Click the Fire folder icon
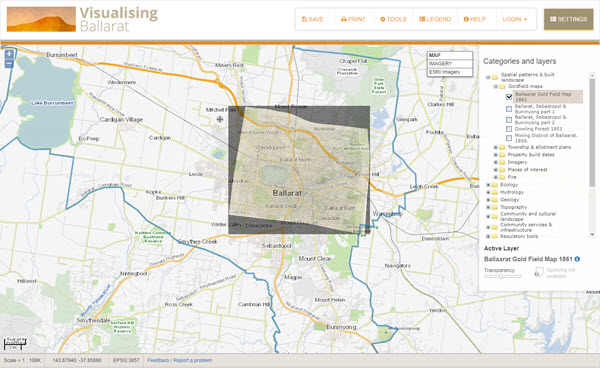600x375 pixels. pyautogui.click(x=502, y=177)
